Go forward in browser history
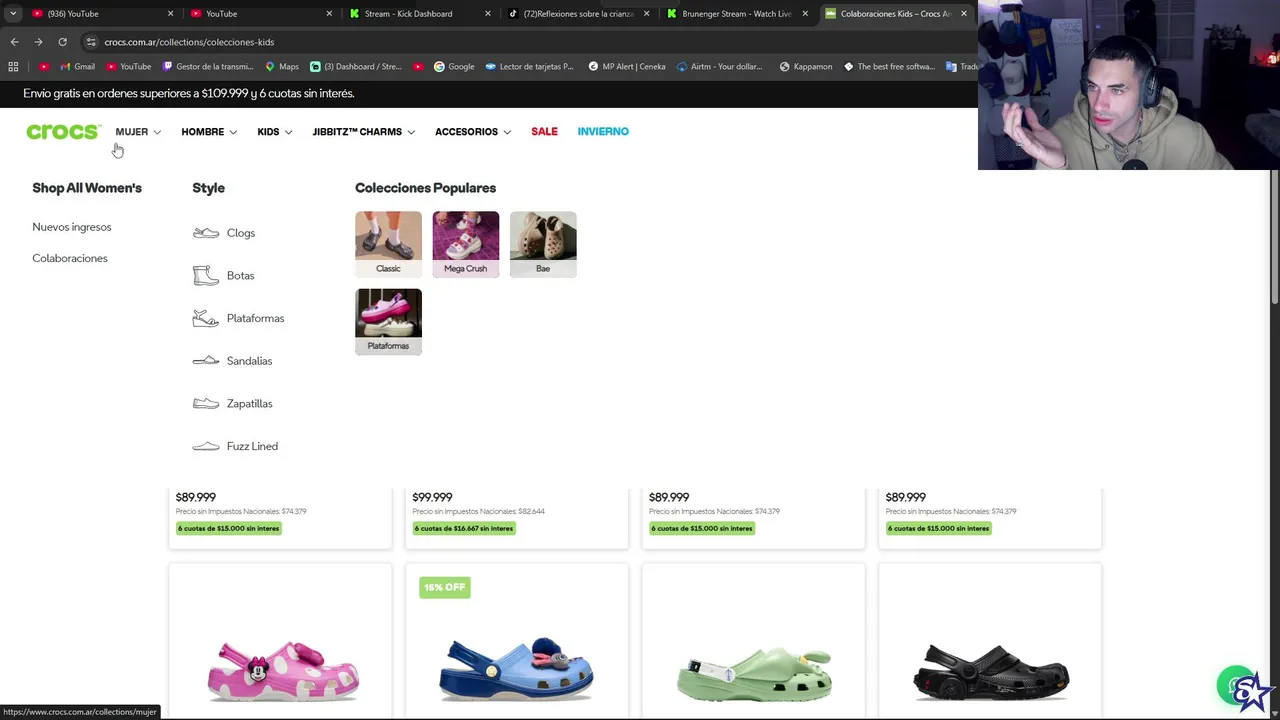Image resolution: width=1280 pixels, height=720 pixels. [x=38, y=42]
